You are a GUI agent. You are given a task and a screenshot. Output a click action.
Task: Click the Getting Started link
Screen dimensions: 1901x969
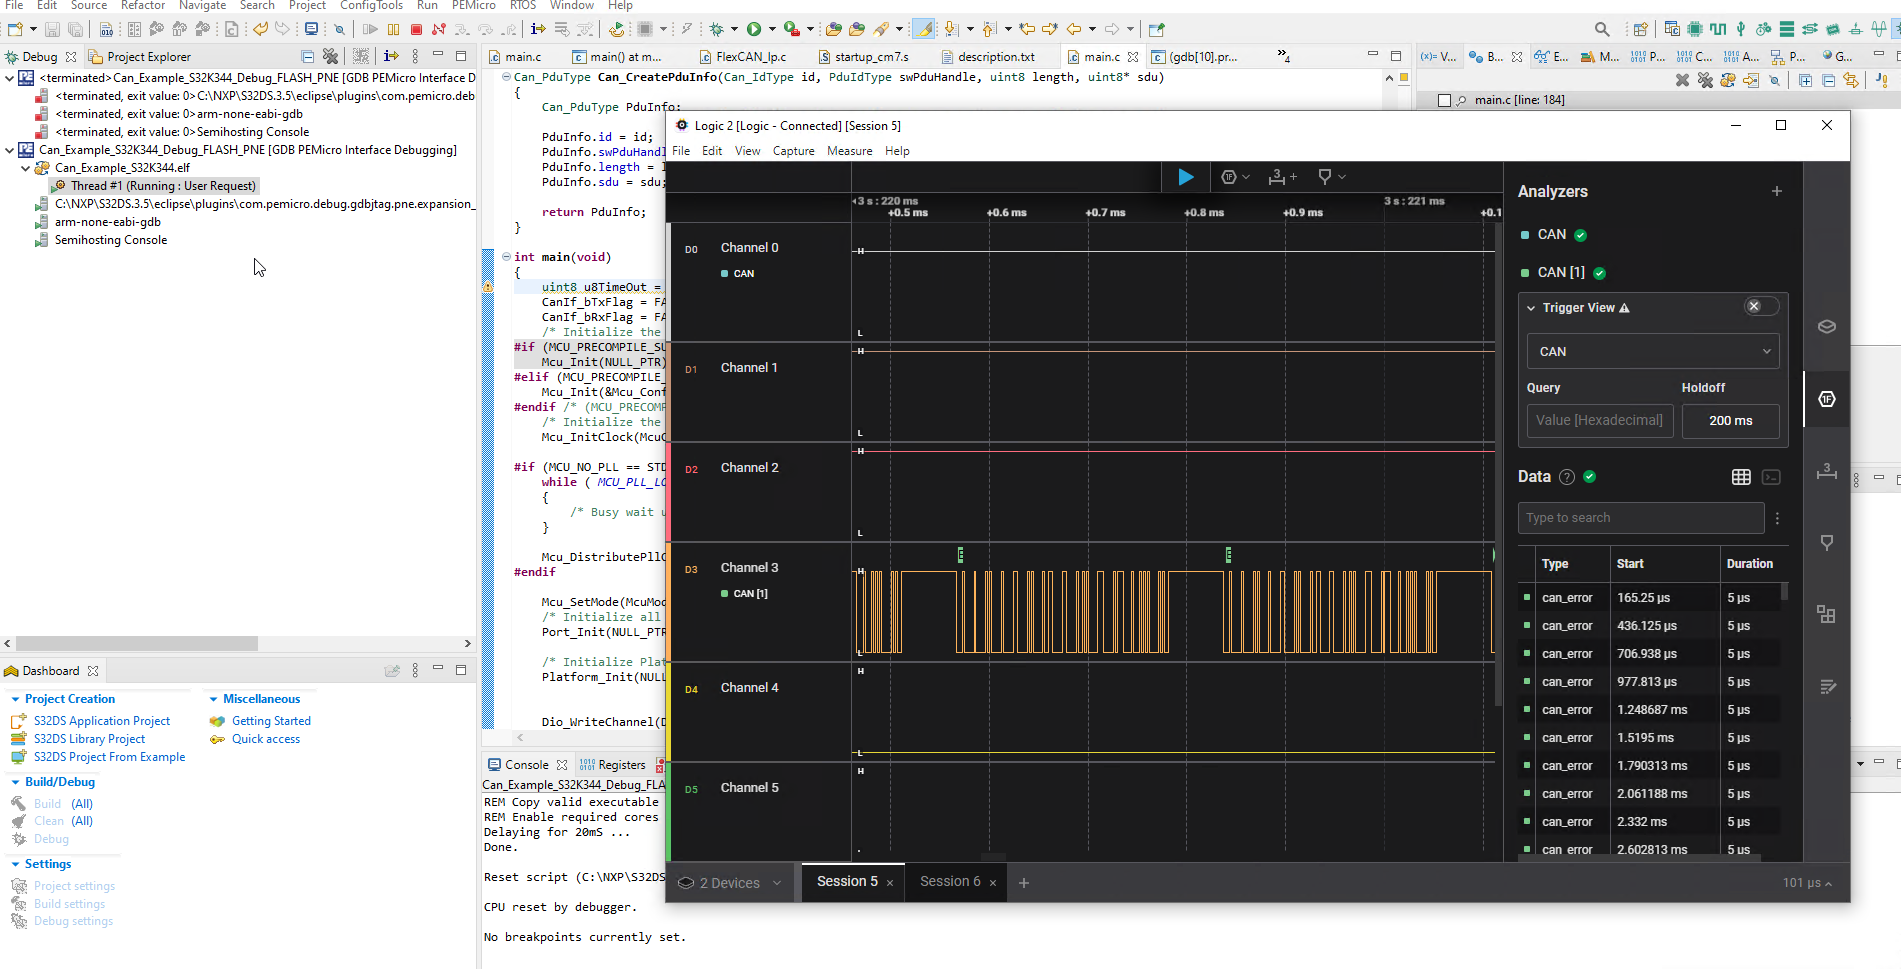point(271,720)
